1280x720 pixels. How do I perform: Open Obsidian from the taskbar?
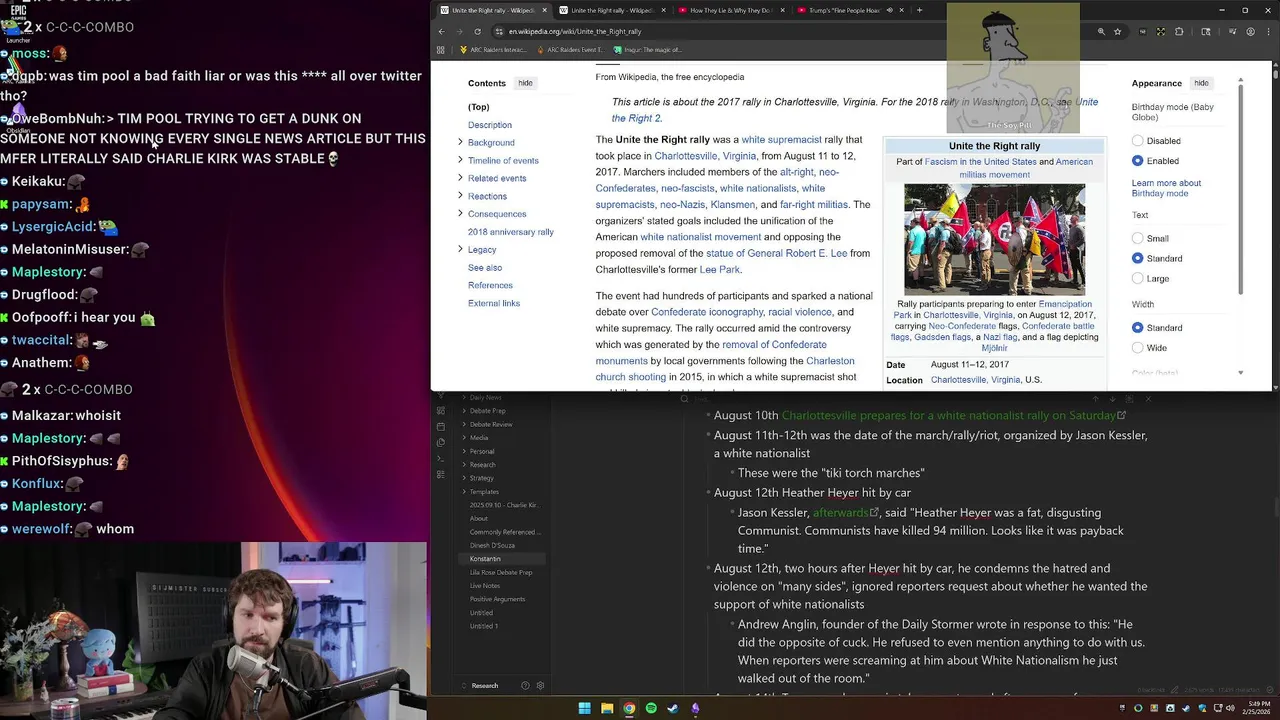click(695, 708)
